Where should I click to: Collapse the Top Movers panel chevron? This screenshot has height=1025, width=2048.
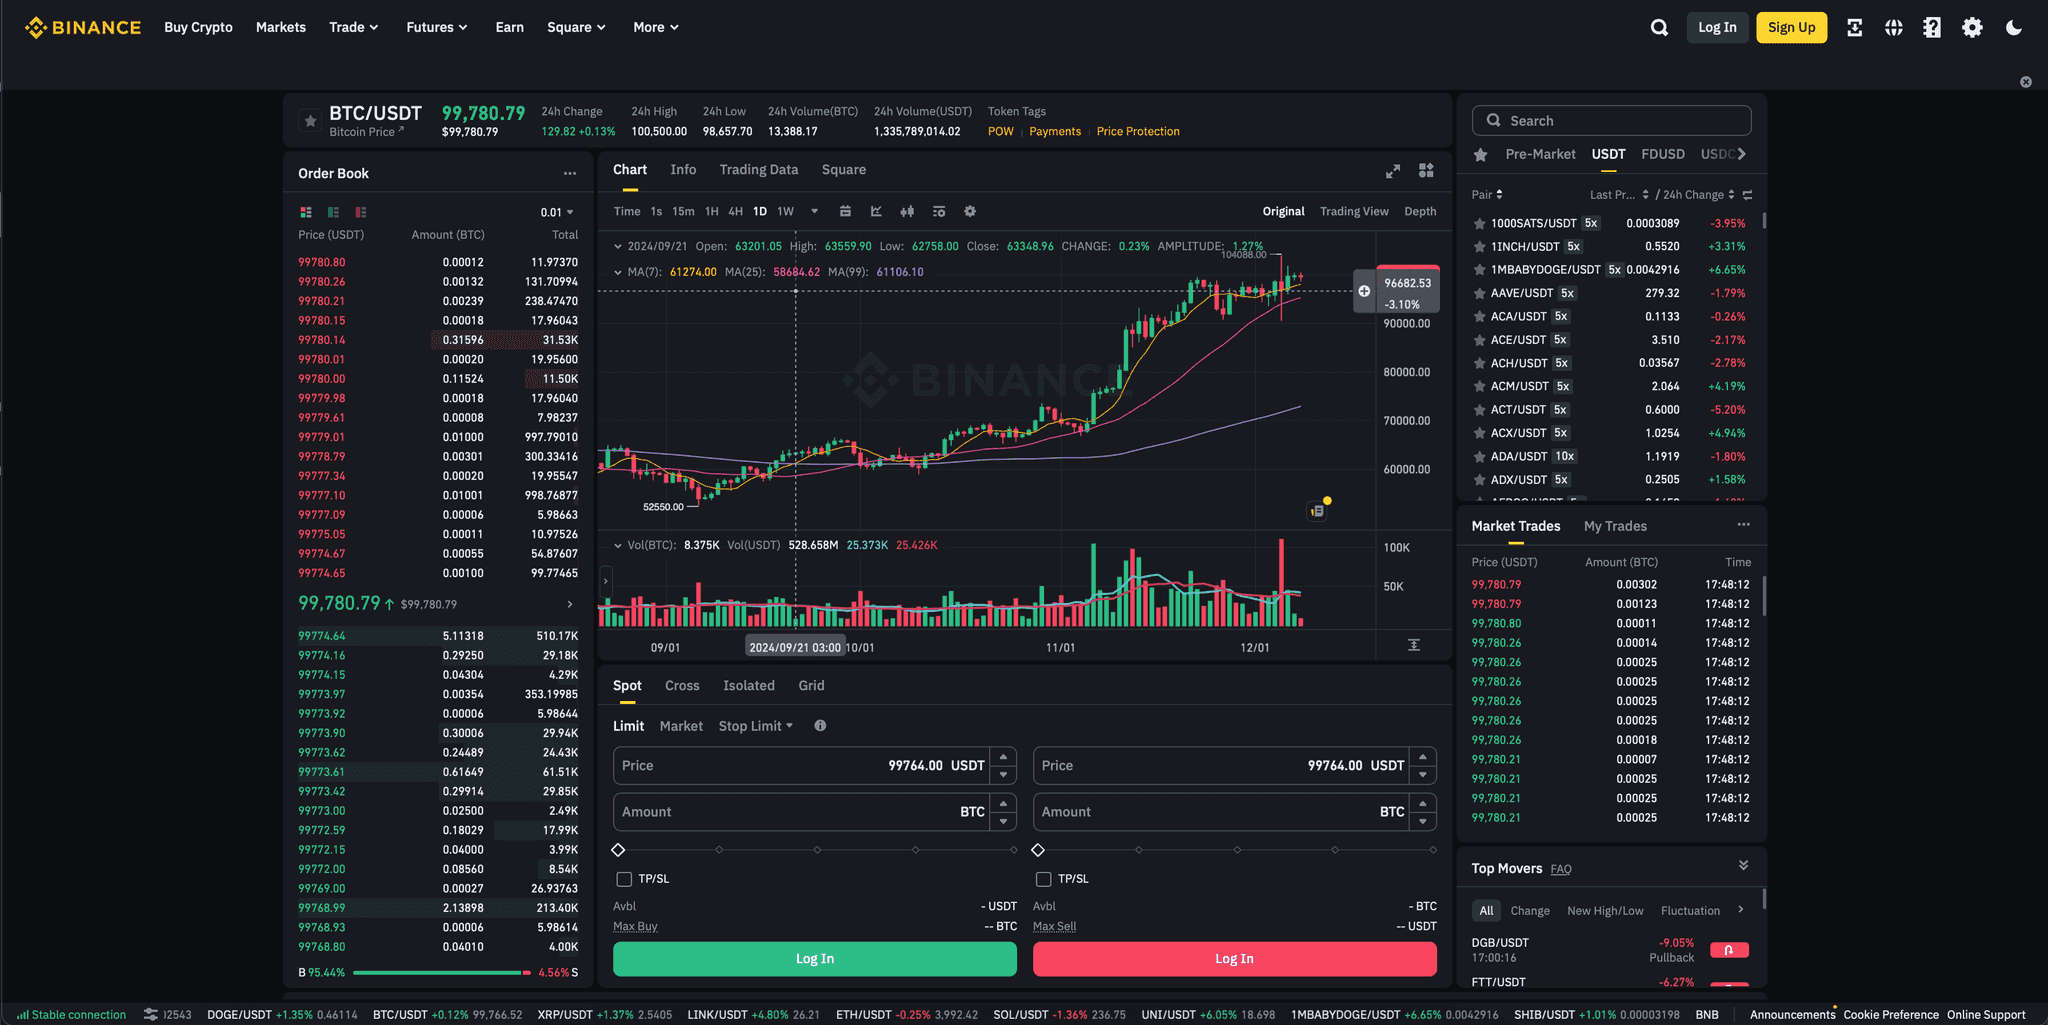1744,865
